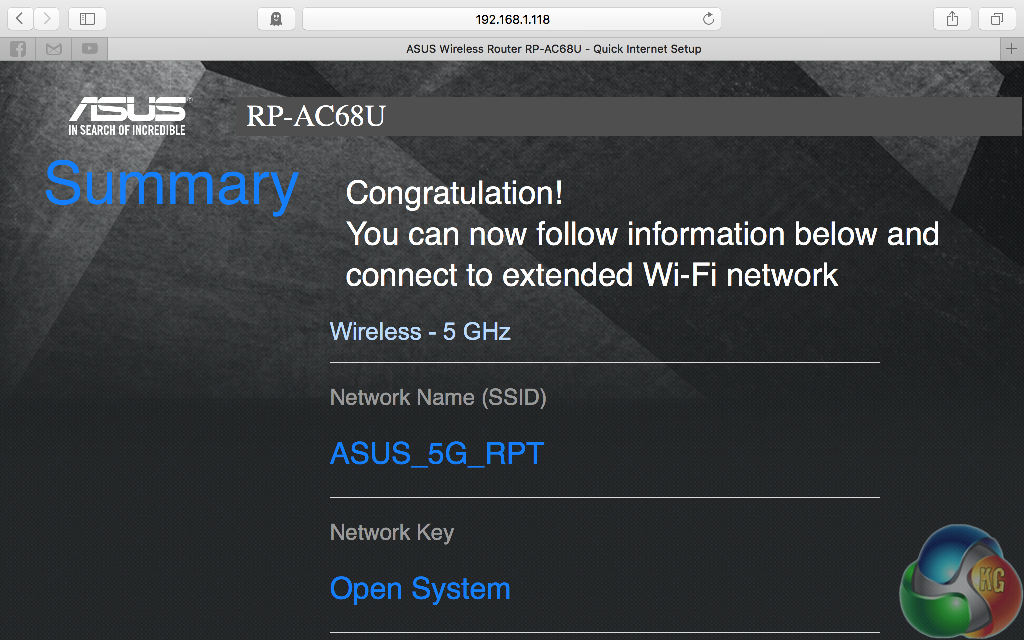Click the ASUS_5G_RPT network name
Screen dimensions: 1024x640
click(x=437, y=453)
